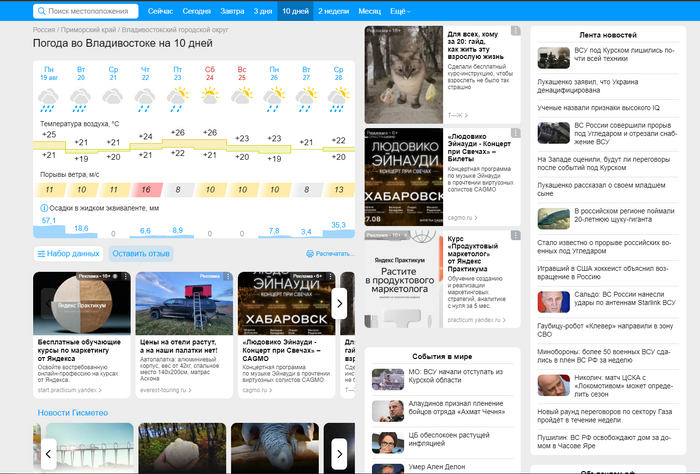Select Friday 23 weather icon
The image size is (700, 474).
click(177, 99)
